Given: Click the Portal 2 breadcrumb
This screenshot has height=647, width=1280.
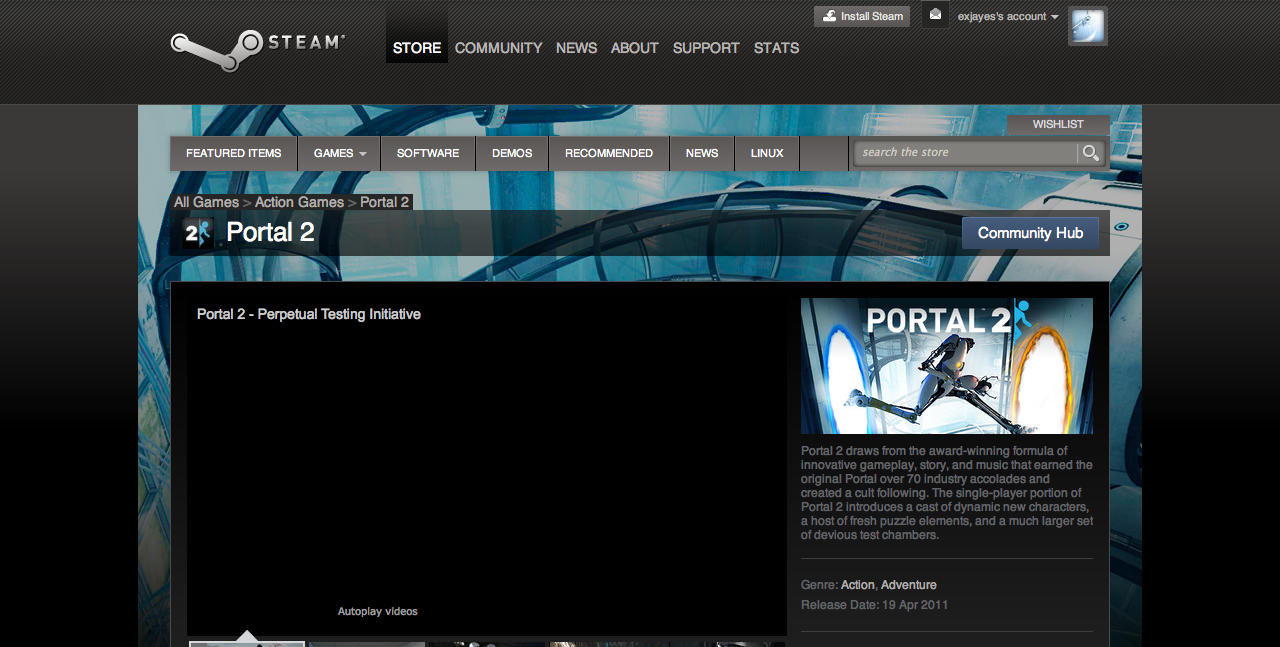Looking at the screenshot, I should [x=384, y=202].
